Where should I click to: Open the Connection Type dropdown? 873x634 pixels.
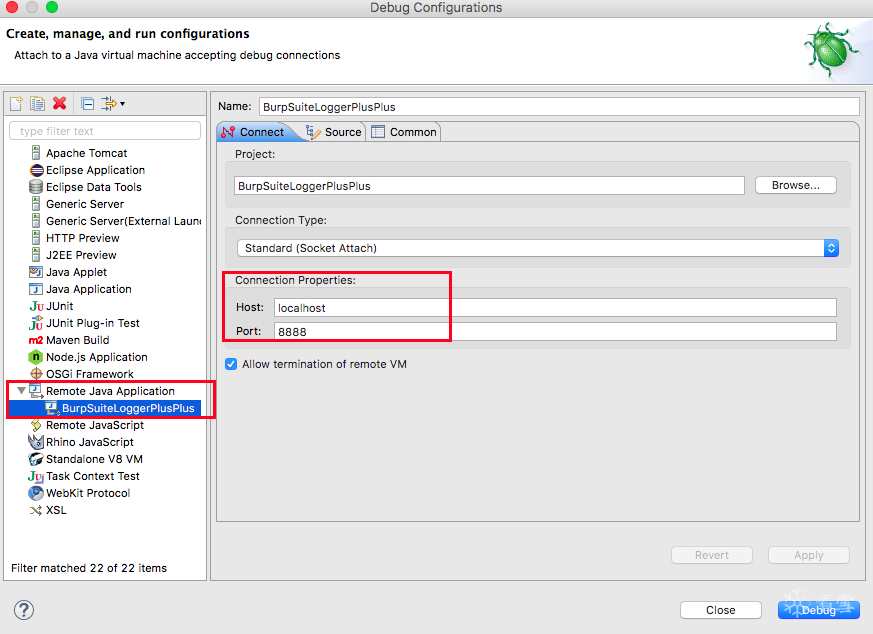click(x=538, y=248)
